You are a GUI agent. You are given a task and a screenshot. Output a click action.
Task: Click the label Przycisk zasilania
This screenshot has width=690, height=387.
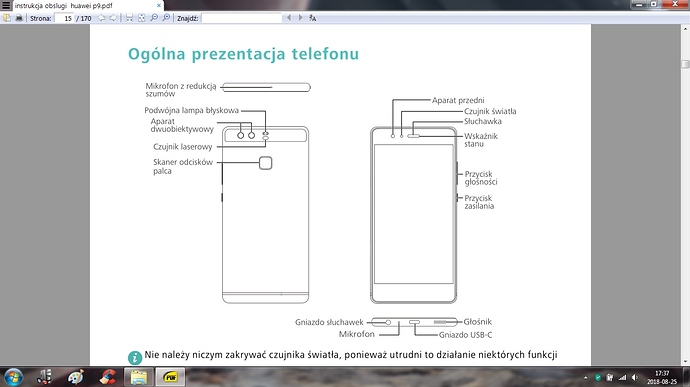479,202
